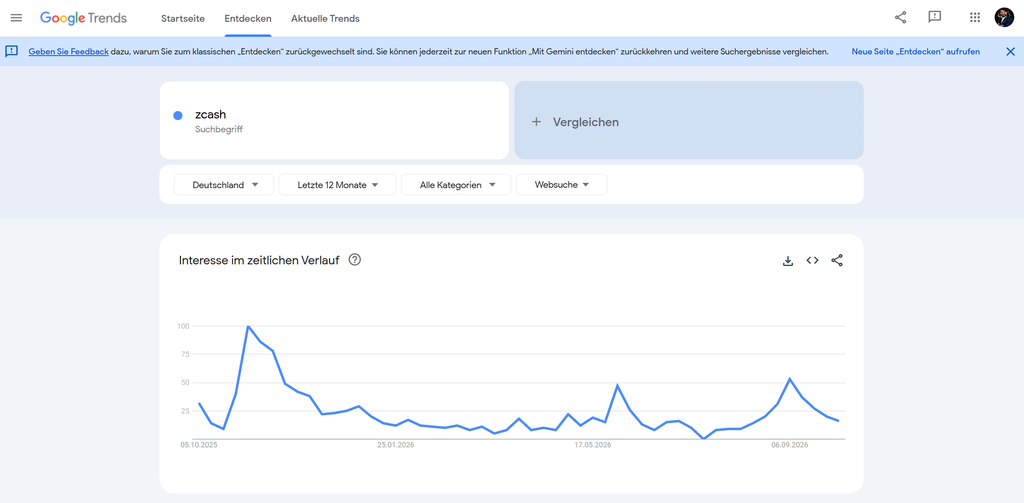This screenshot has width=1024, height=503.
Task: Open the send feedback icon in header
Action: tap(935, 18)
